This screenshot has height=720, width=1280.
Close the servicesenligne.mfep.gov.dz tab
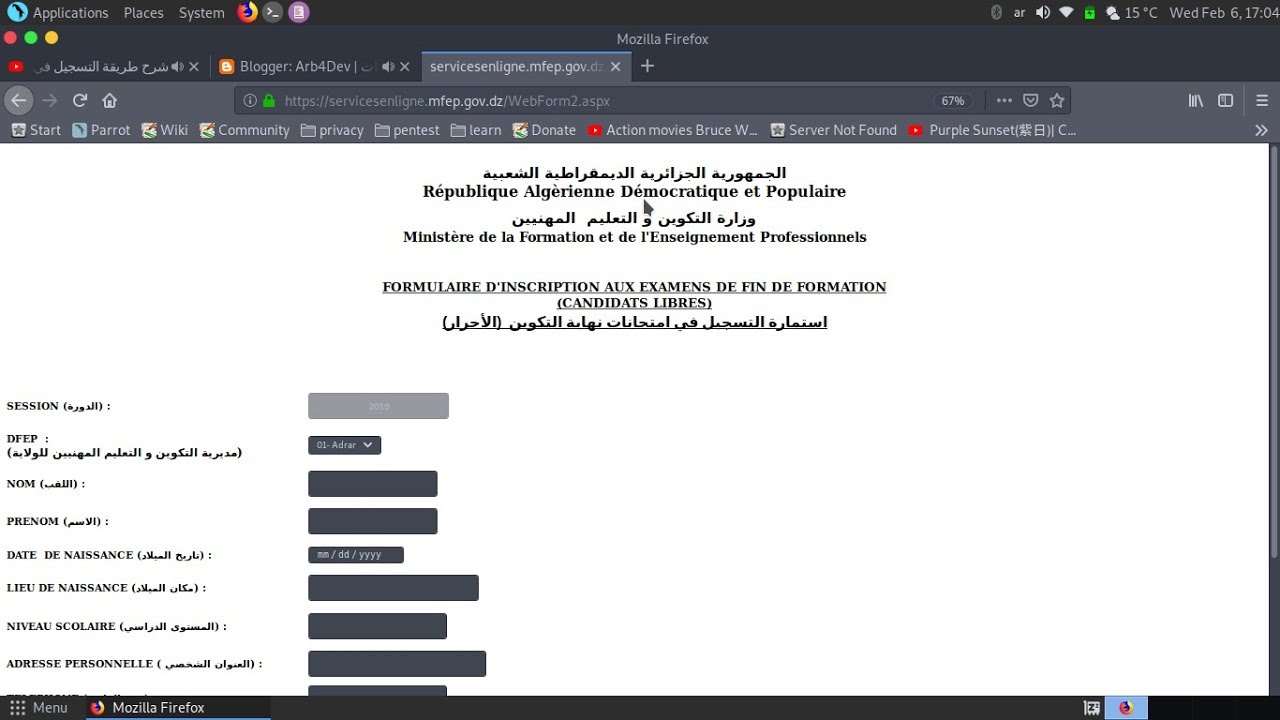(x=616, y=67)
